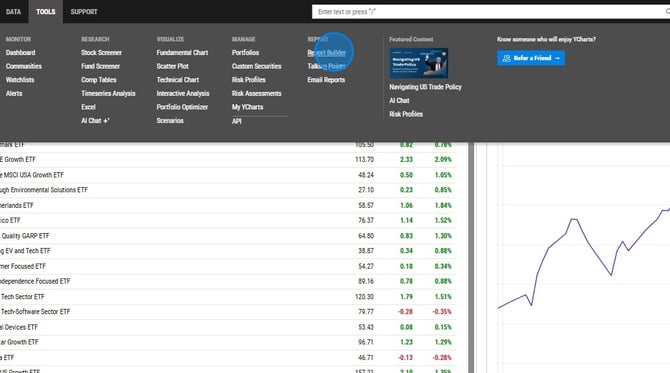This screenshot has width=670, height=373.
Task: Open My YCharts link
Action: pyautogui.click(x=247, y=107)
